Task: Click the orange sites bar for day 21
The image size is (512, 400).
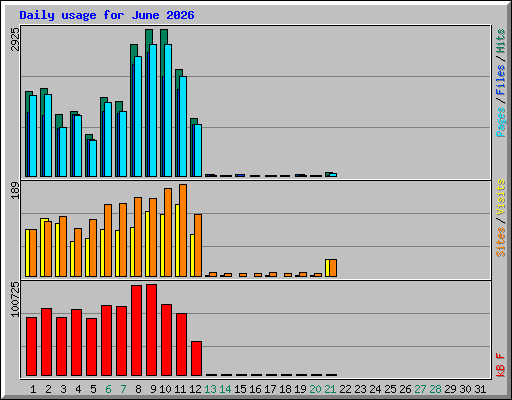Action: (x=333, y=268)
